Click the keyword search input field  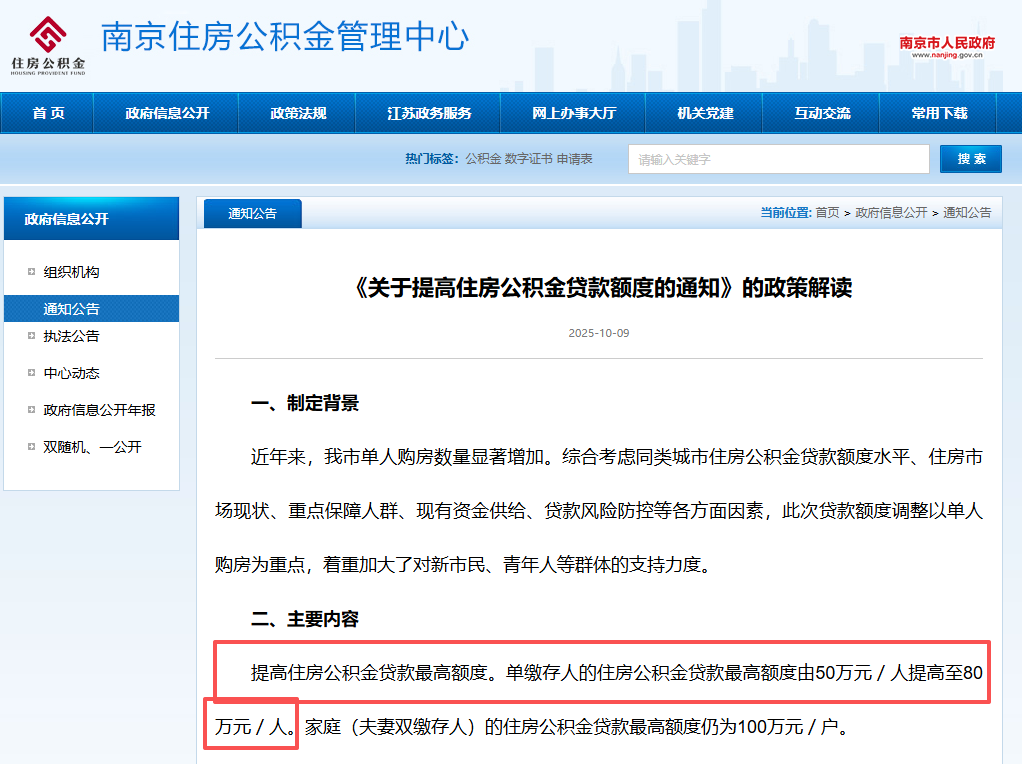pyautogui.click(x=778, y=159)
